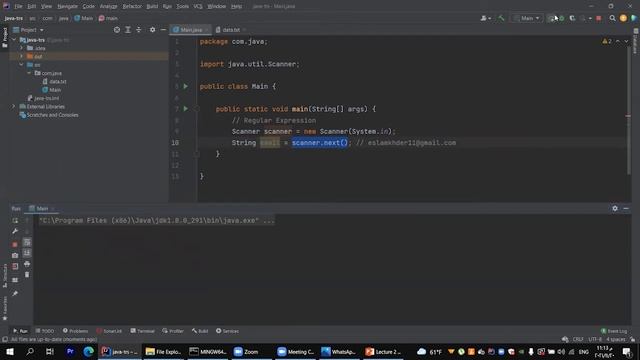The image size is (640, 360).
Task: Click the camera dump threads icon
Action: point(15,256)
